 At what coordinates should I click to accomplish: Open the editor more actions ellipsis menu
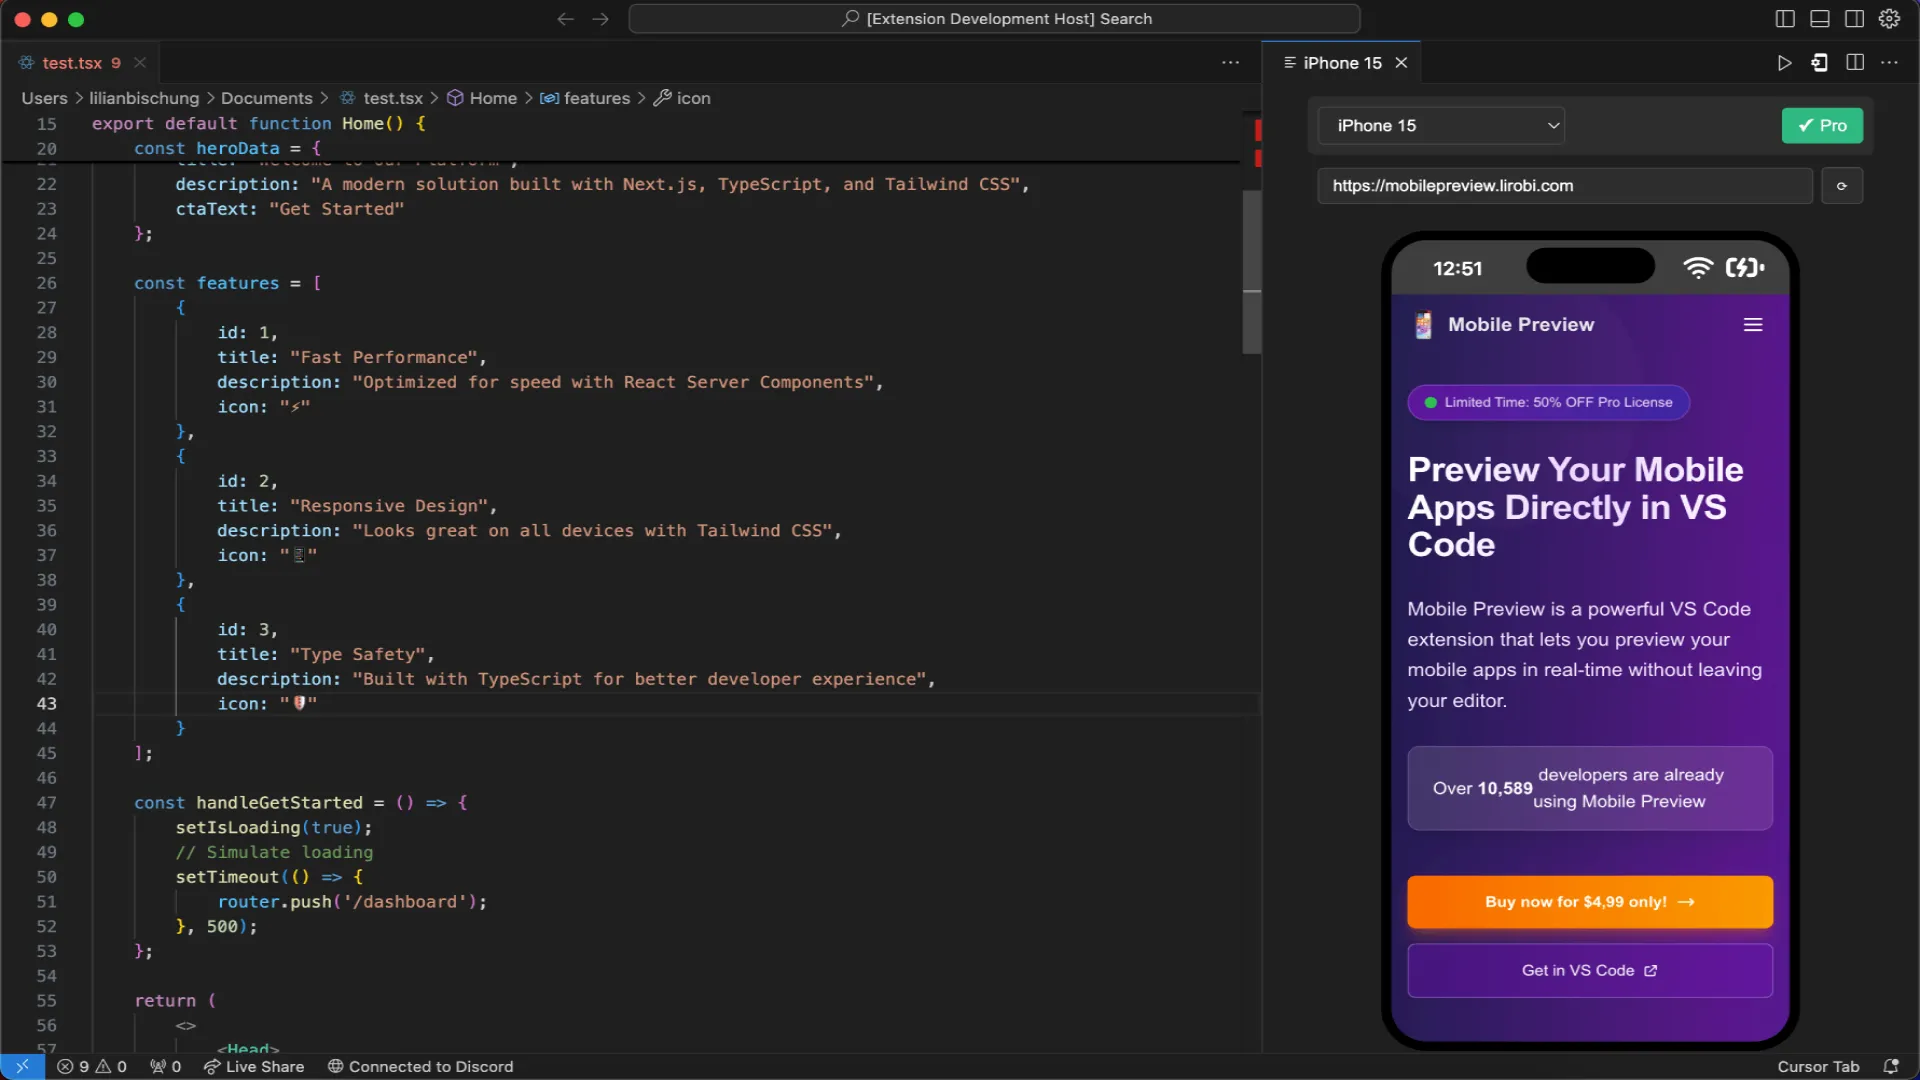pyautogui.click(x=1230, y=62)
